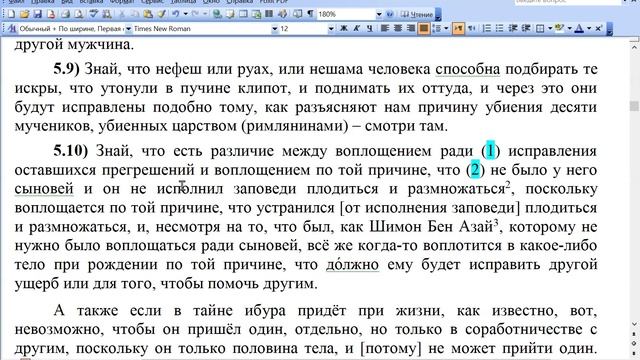640x360 pixels.
Task: Click the Open file folder icon
Action: [24, 14]
